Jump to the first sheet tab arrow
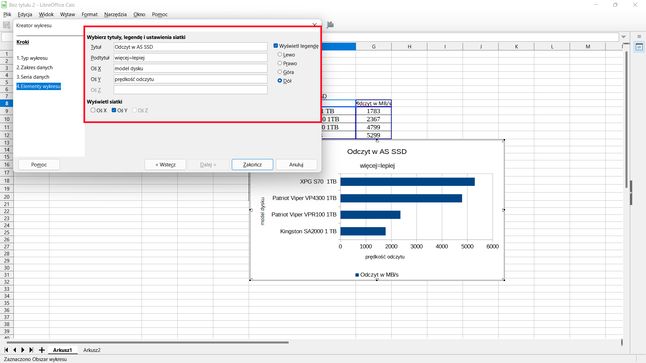Image resolution: width=646 pixels, height=363 pixels. point(6,350)
